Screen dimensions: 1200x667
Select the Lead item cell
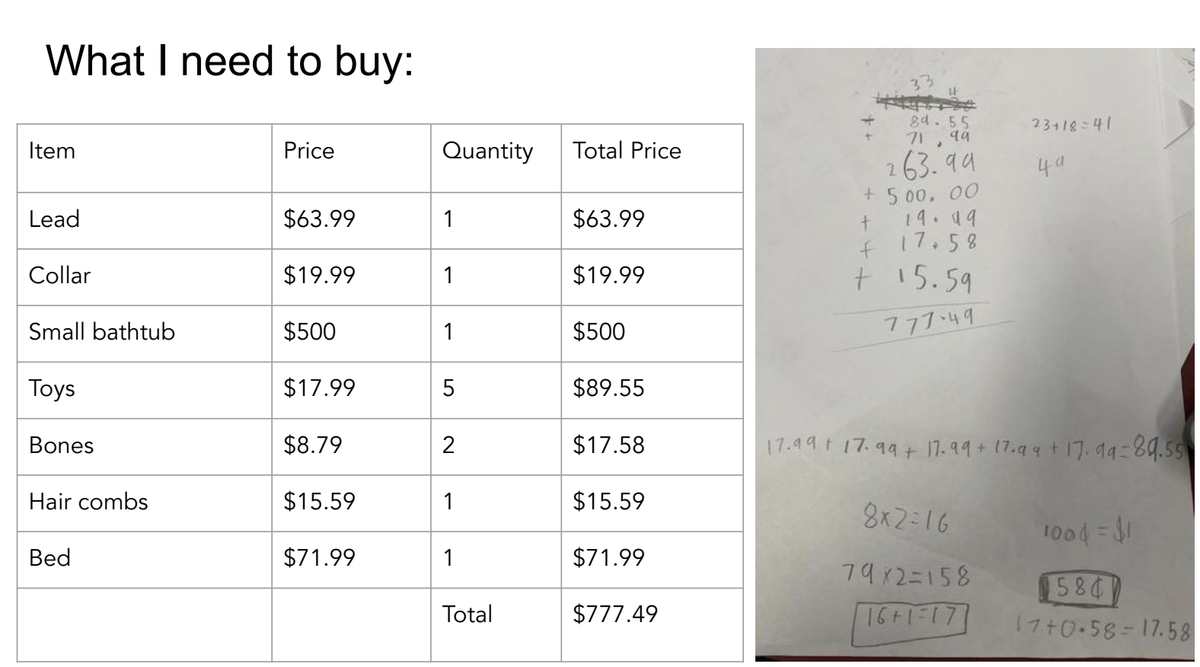click(144, 220)
